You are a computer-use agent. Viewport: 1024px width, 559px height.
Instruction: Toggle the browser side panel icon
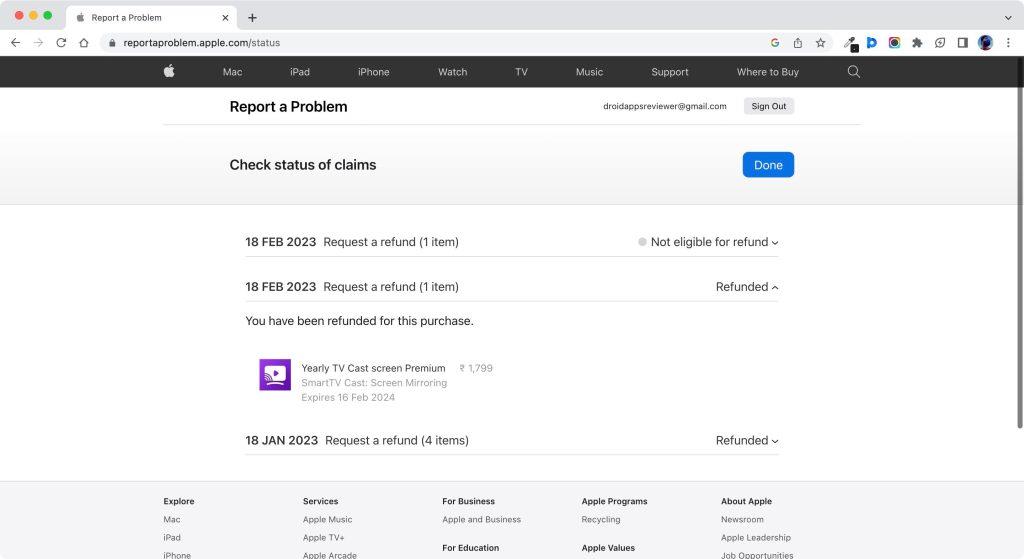click(963, 42)
